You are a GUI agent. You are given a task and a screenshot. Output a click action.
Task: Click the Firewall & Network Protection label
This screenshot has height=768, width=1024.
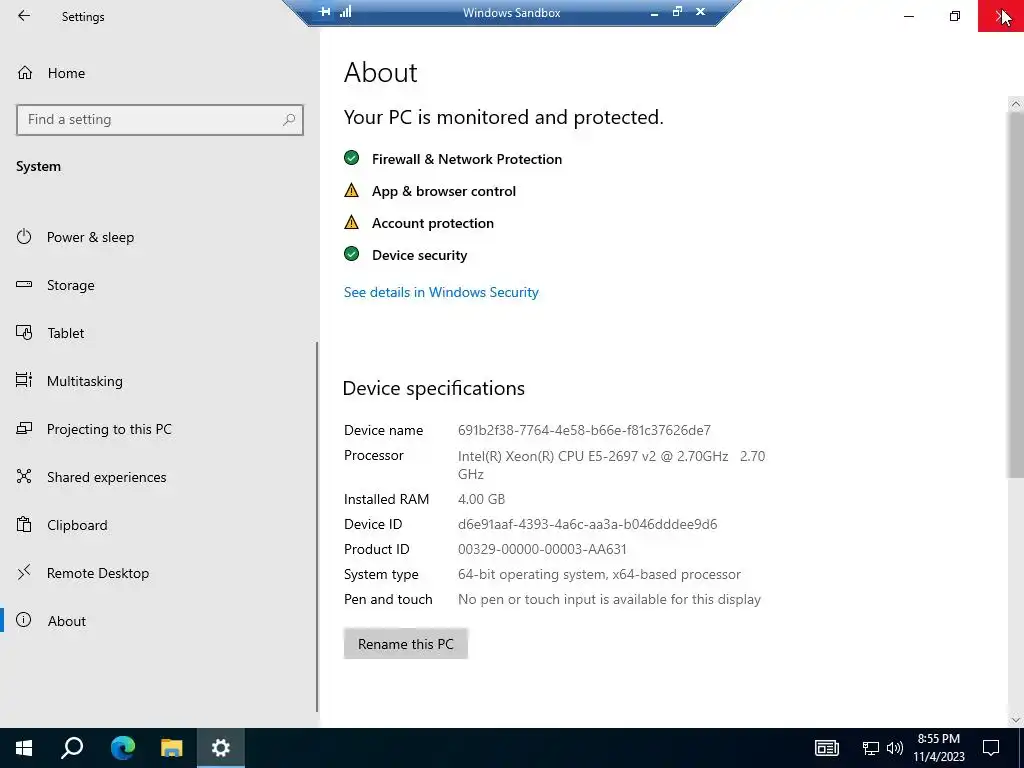[x=467, y=159]
